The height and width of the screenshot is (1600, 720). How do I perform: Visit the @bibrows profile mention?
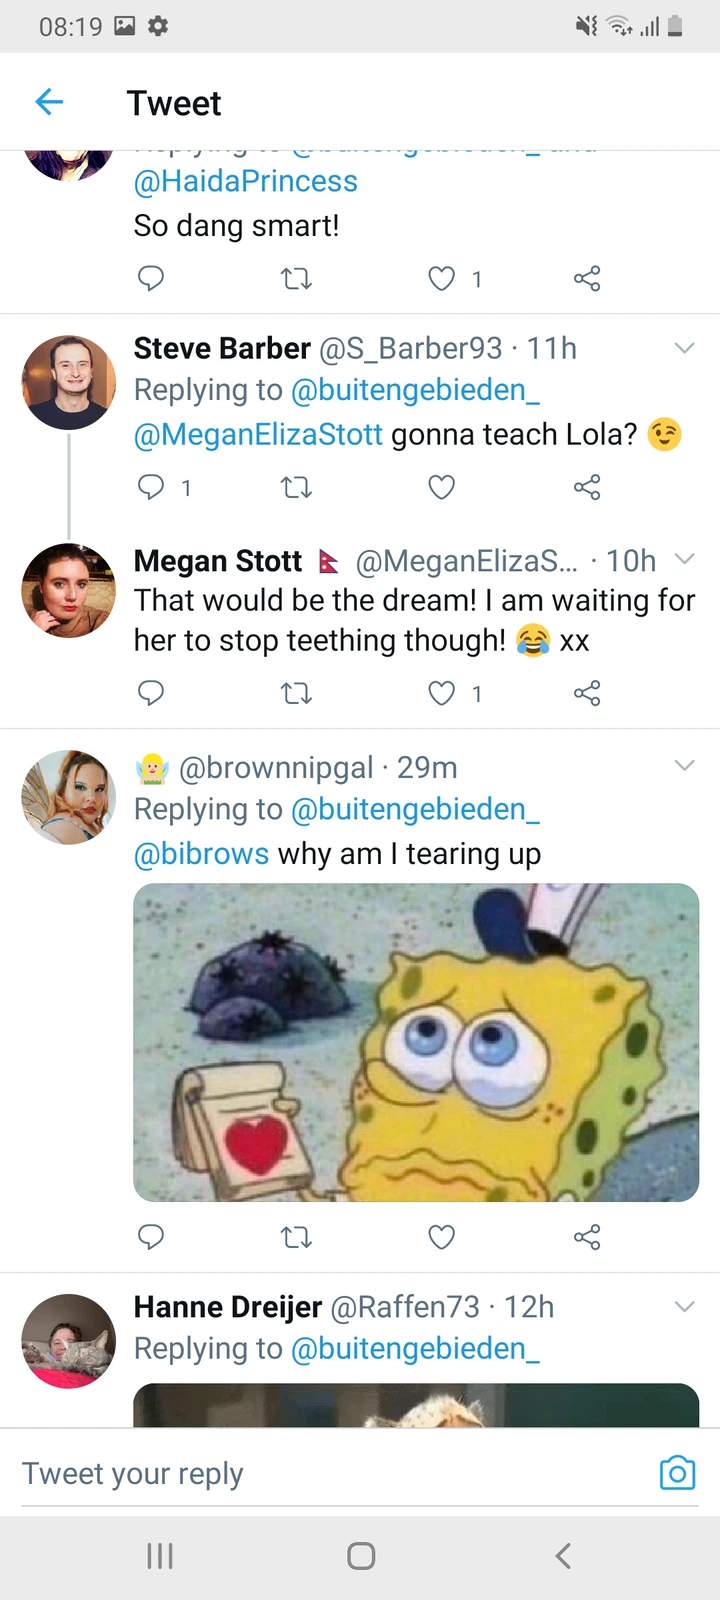201,854
